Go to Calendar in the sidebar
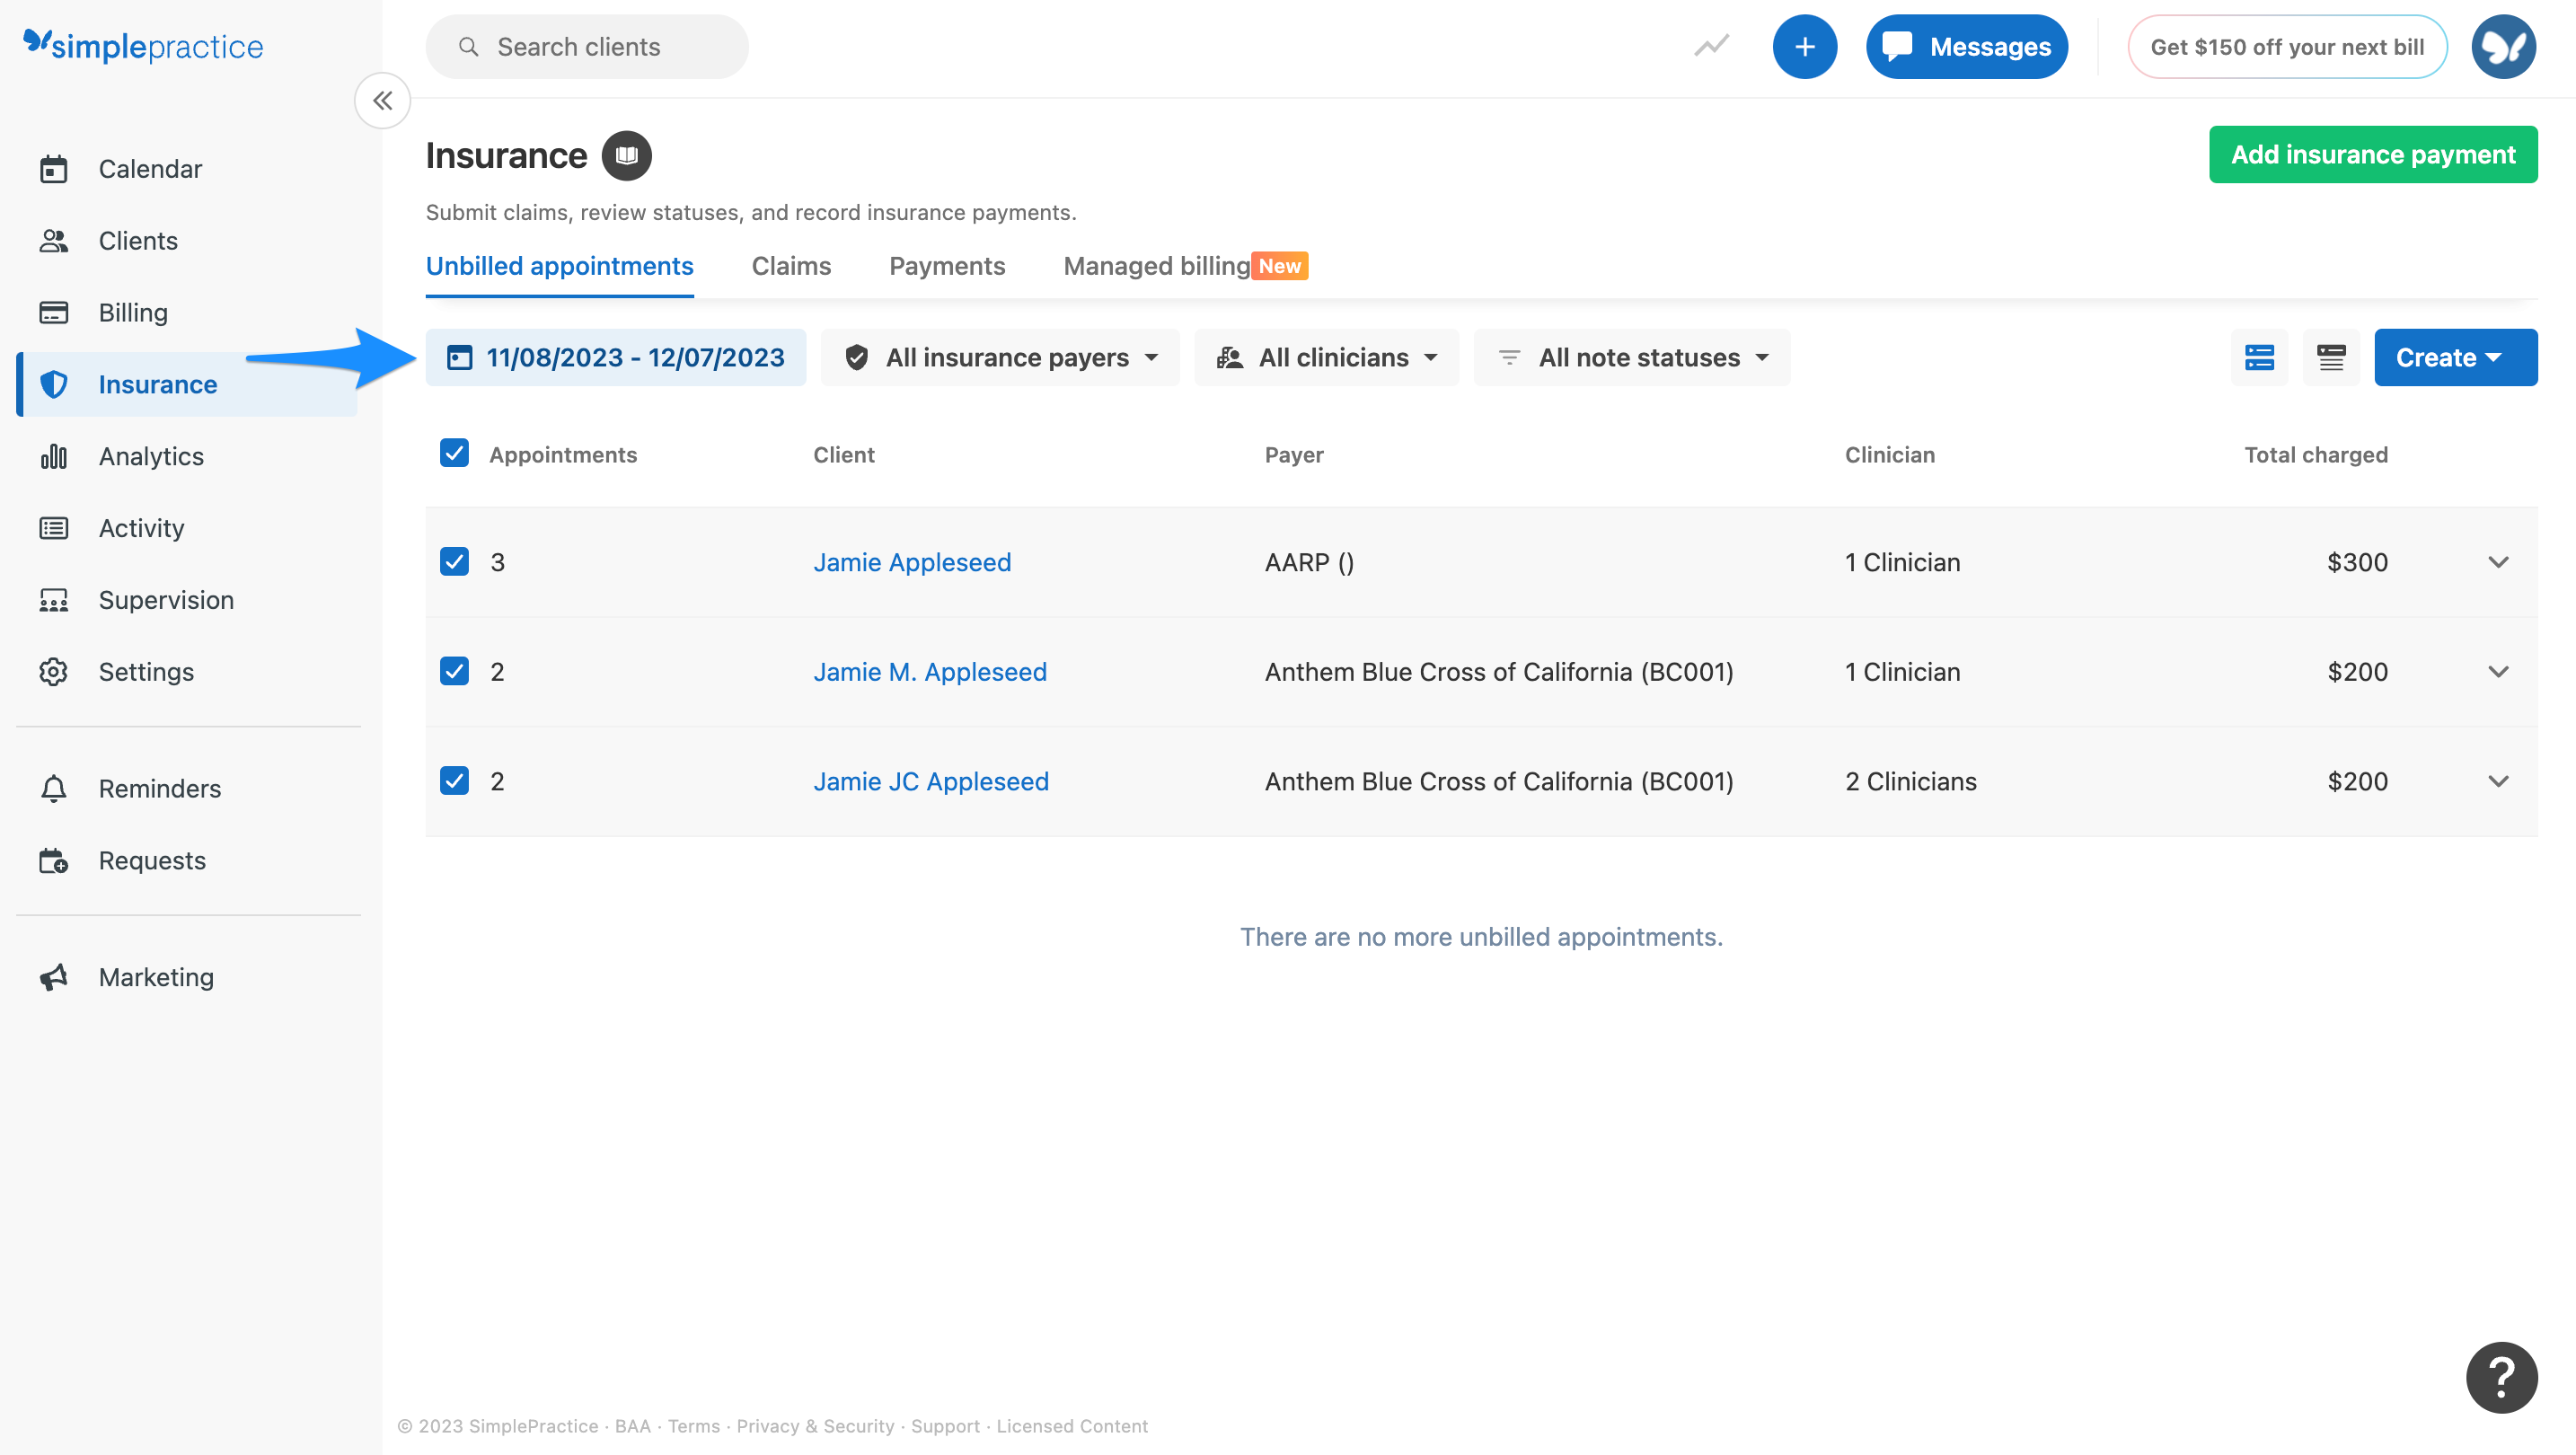 coord(150,169)
